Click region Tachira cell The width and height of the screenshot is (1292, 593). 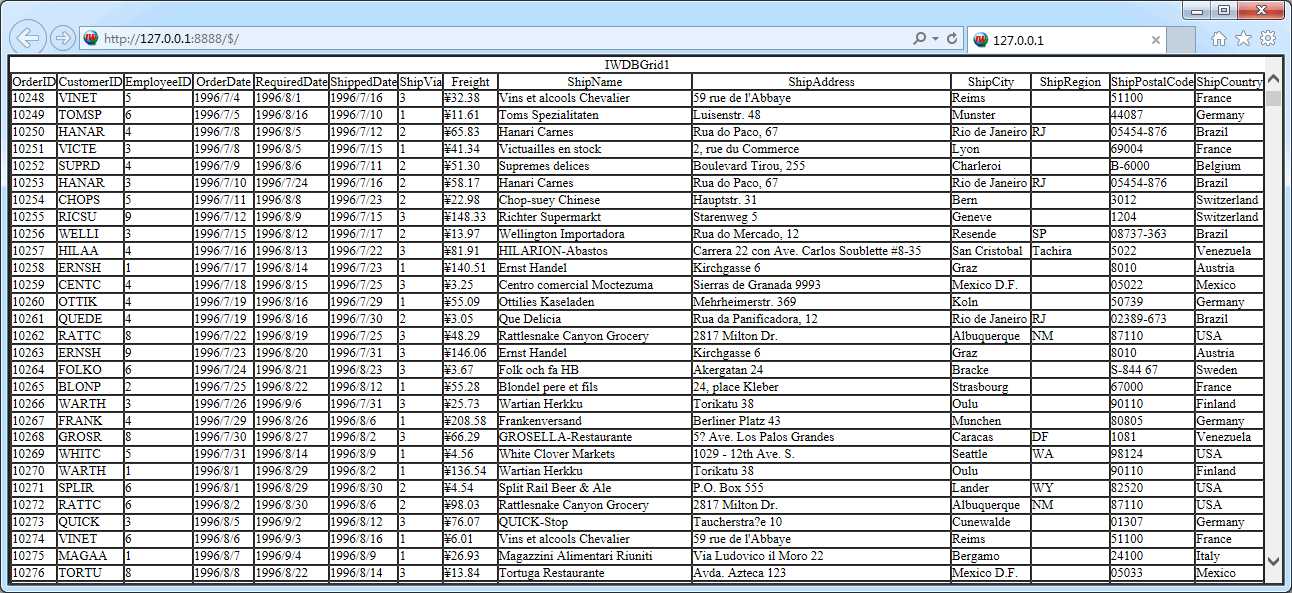[x=1070, y=251]
